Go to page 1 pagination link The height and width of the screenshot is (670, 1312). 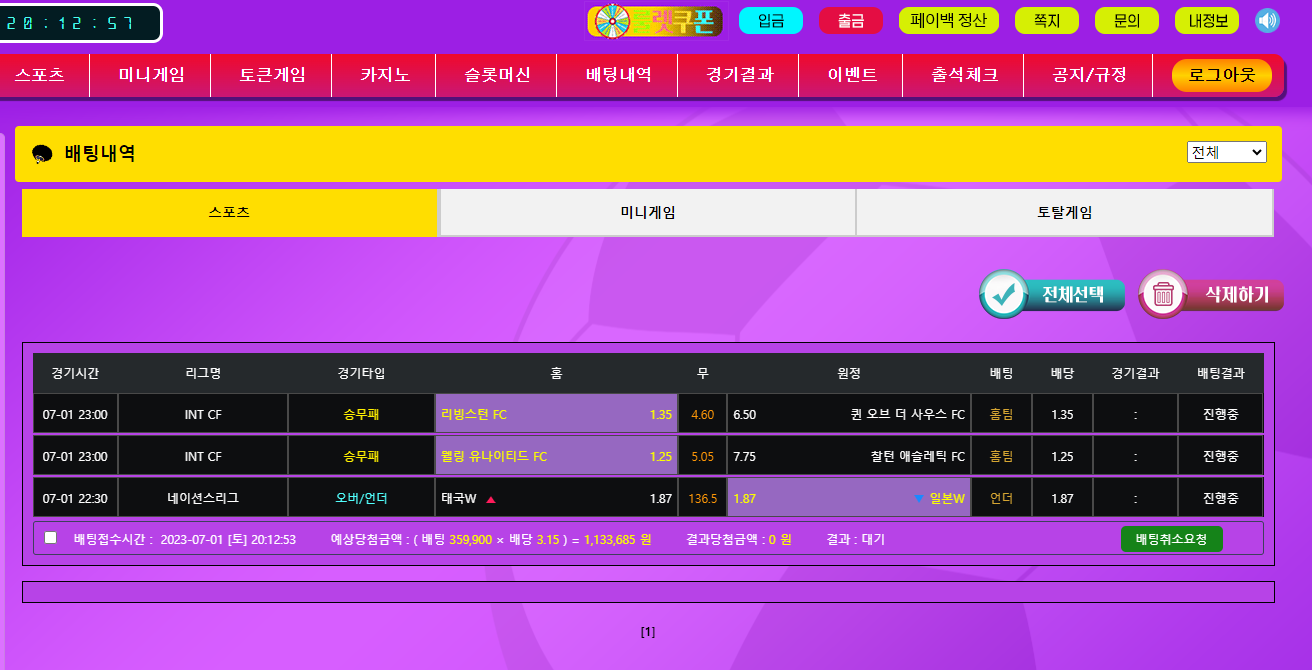pos(648,632)
